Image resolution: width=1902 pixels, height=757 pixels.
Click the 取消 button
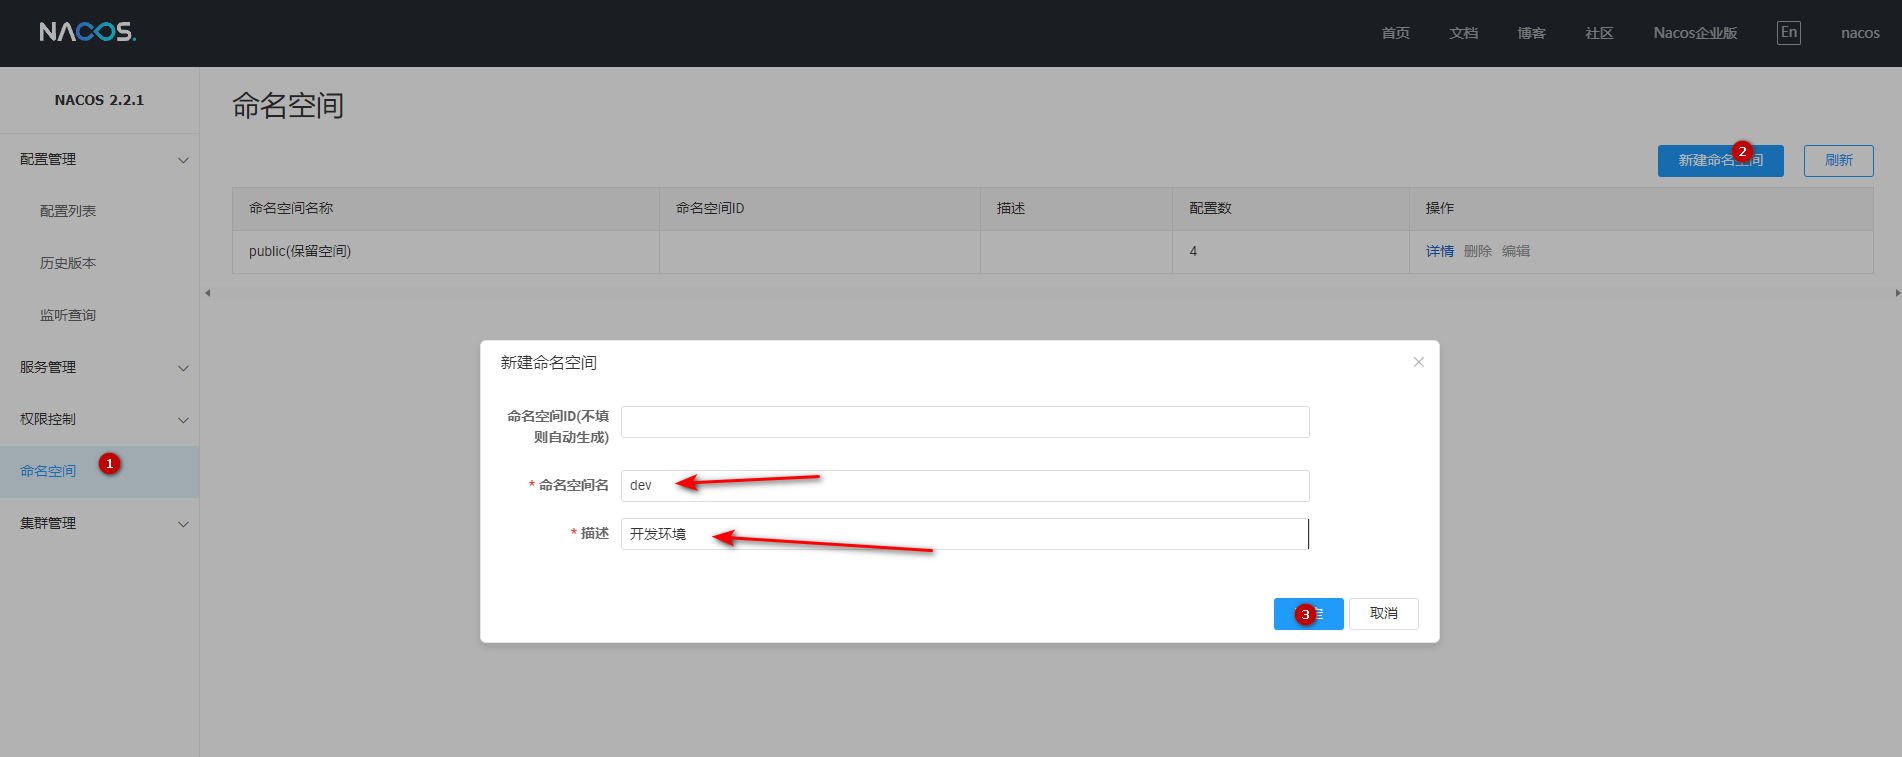1384,614
